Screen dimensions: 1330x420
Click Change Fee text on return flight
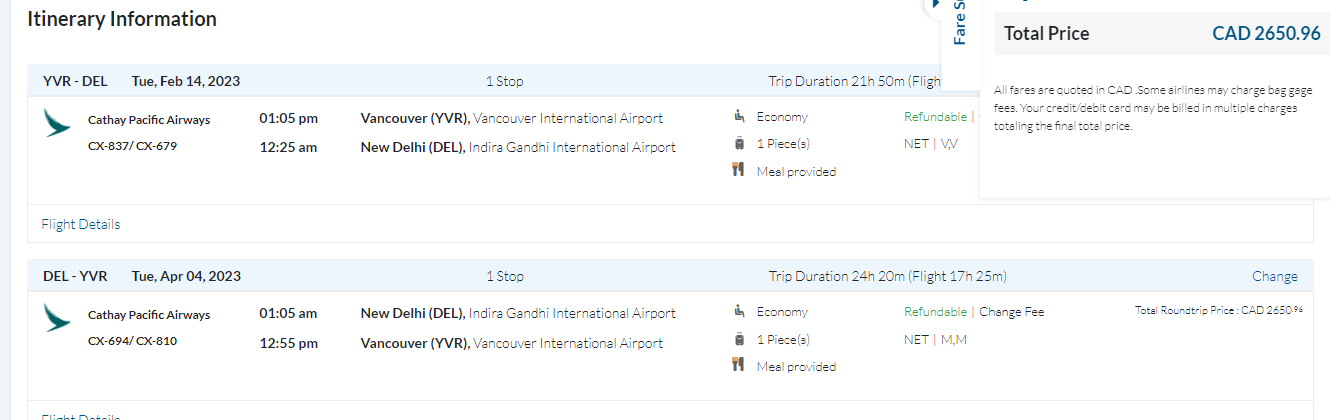[x=1011, y=312]
